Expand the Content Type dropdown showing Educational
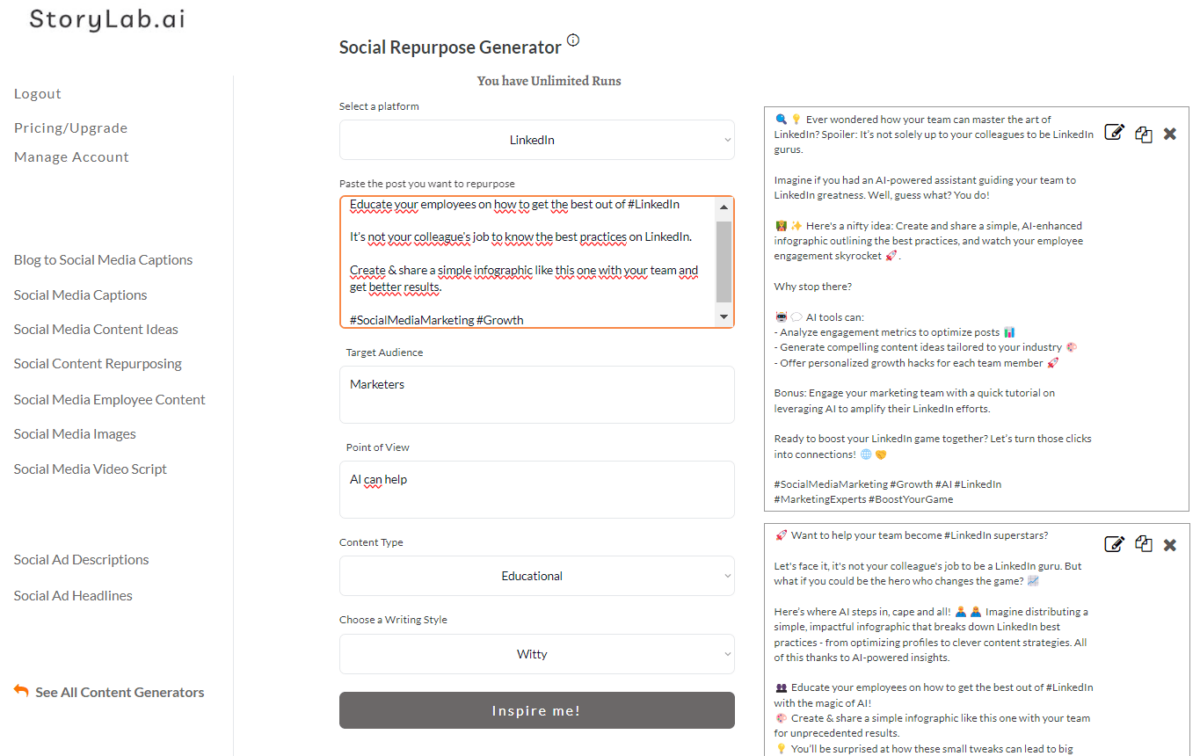 (x=536, y=576)
